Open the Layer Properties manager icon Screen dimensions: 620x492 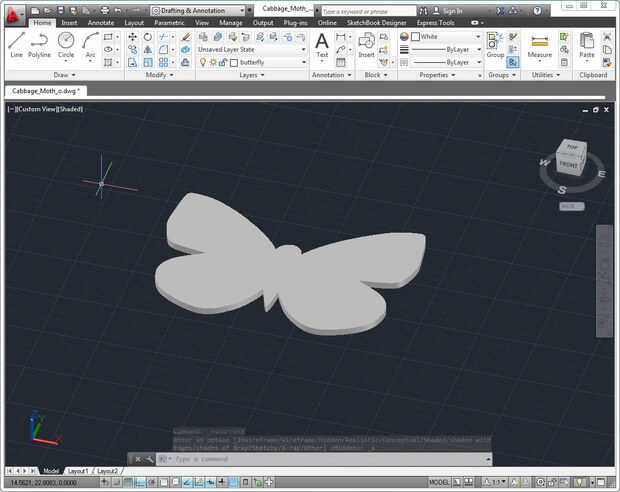[203, 37]
